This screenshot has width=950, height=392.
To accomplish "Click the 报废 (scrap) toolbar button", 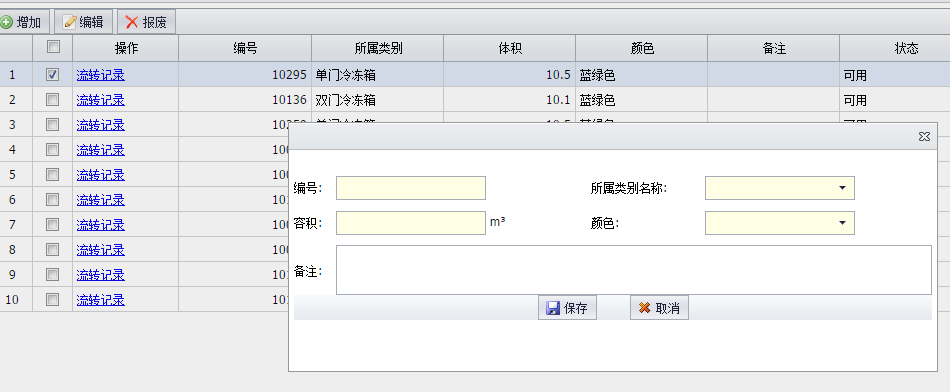I will (147, 22).
